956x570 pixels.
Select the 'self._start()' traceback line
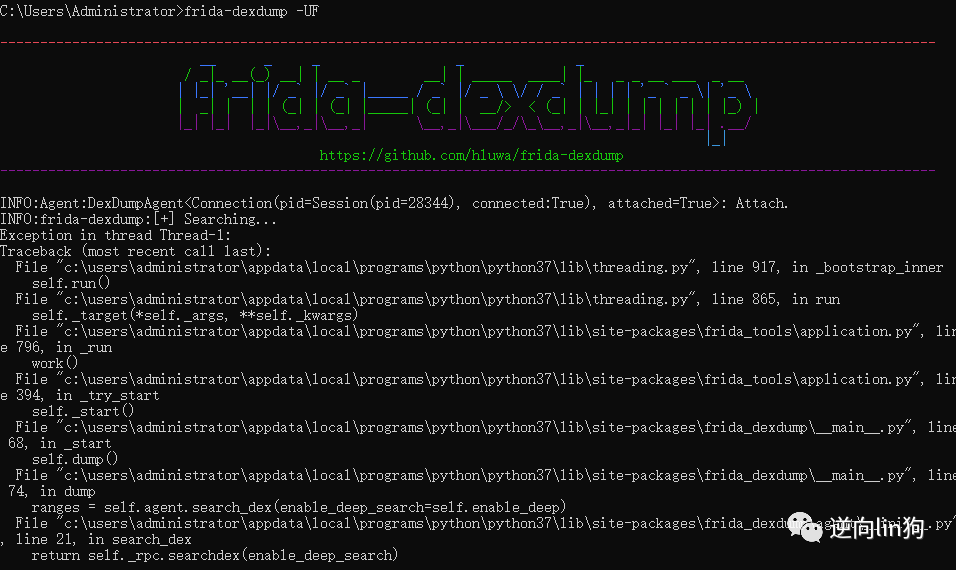click(83, 411)
